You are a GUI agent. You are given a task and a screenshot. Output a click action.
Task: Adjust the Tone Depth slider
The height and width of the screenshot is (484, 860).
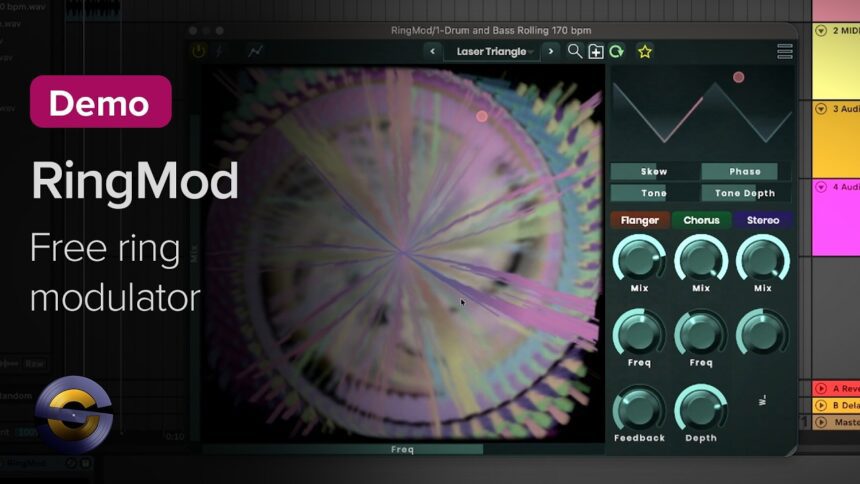point(745,193)
